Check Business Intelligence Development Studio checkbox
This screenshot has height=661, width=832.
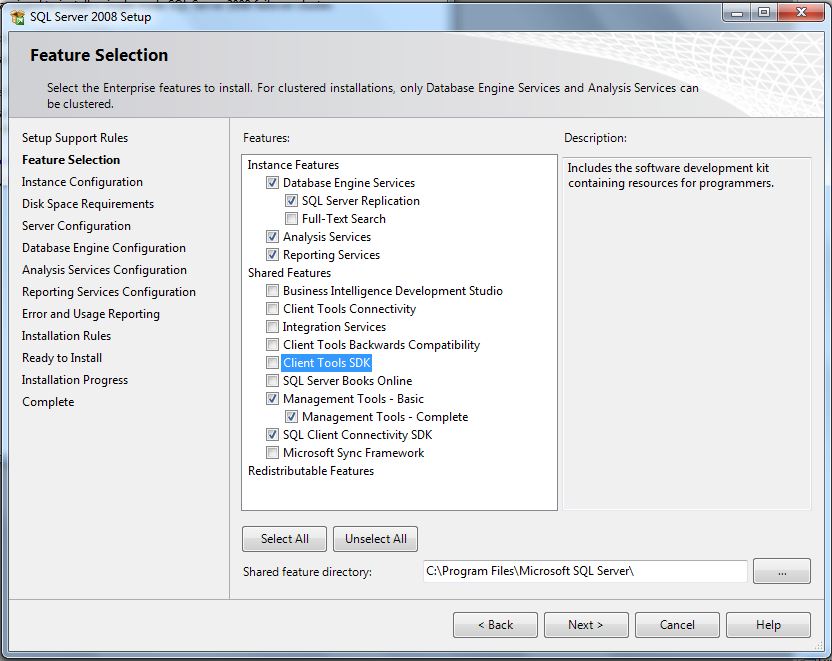click(x=272, y=291)
